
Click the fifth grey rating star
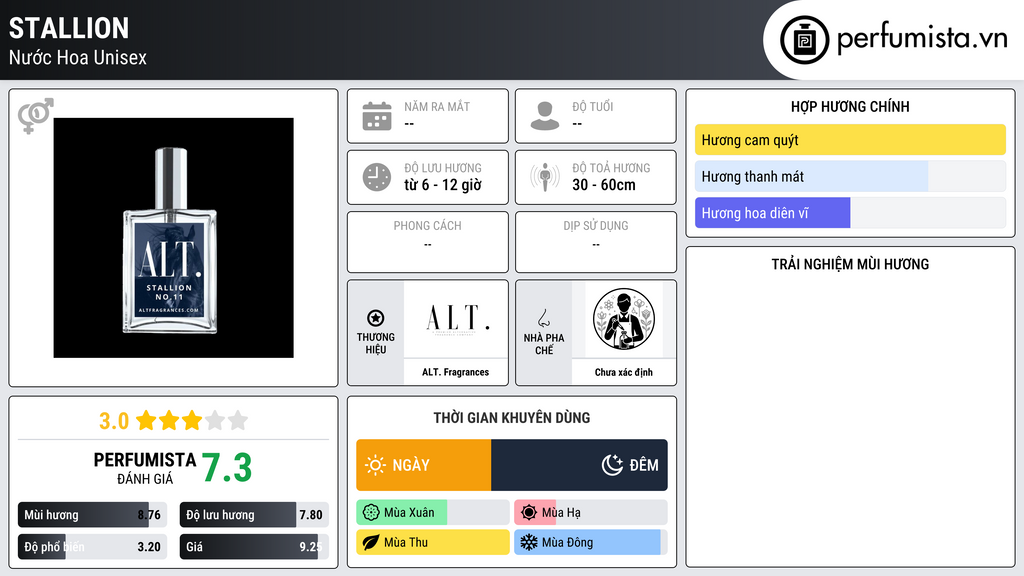point(238,420)
